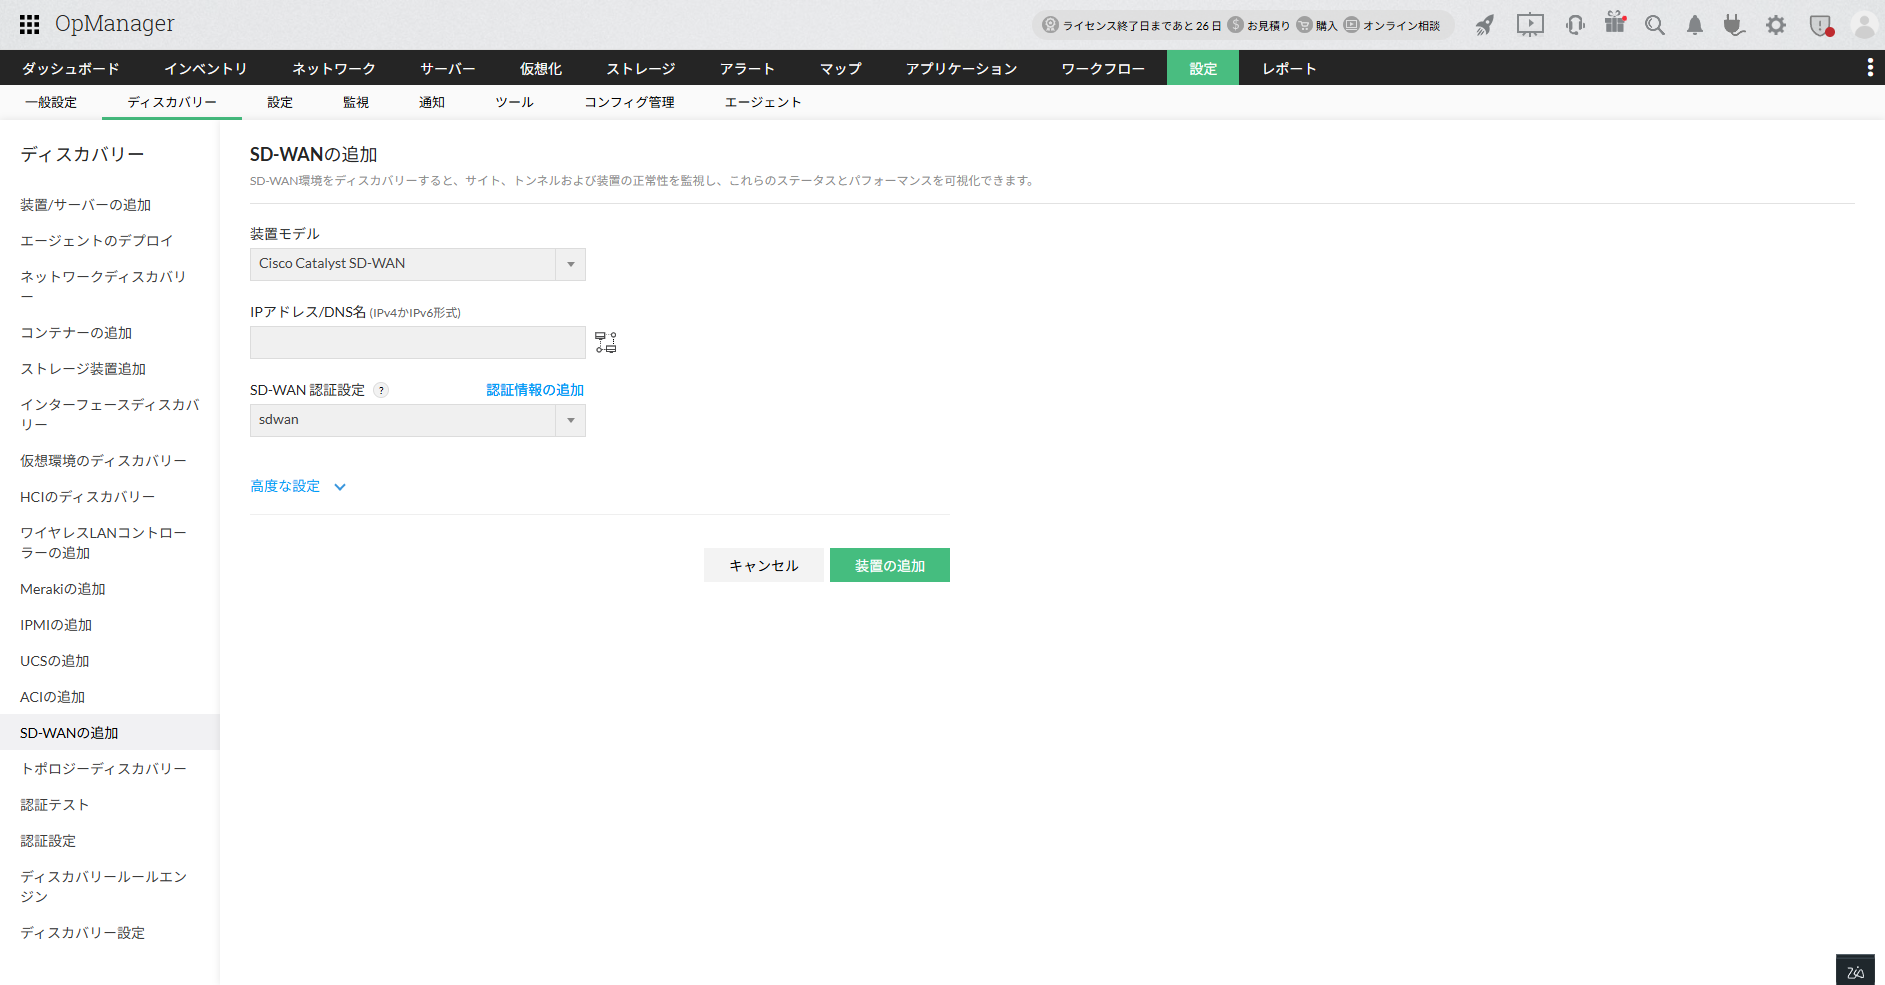The height and width of the screenshot is (985, 1885).
Task: Open the 仮想化 menu
Action: 541,68
